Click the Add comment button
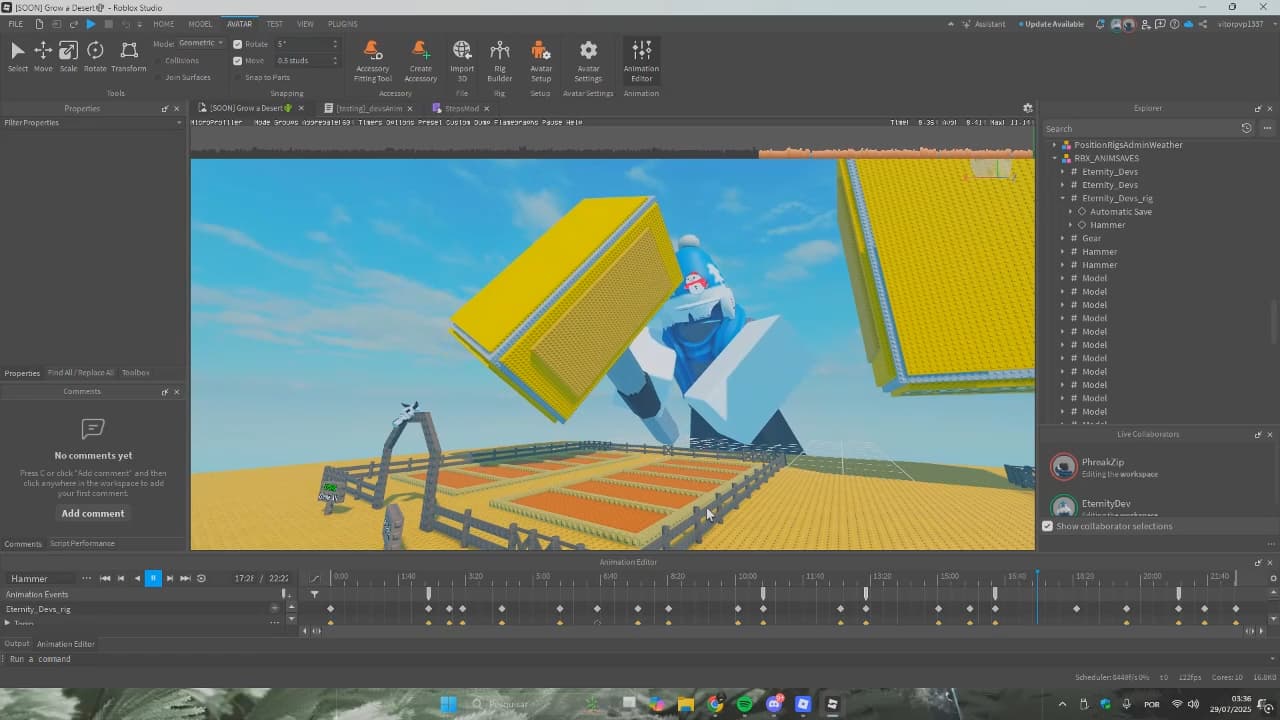Screen dimensions: 1280x720 point(93,513)
